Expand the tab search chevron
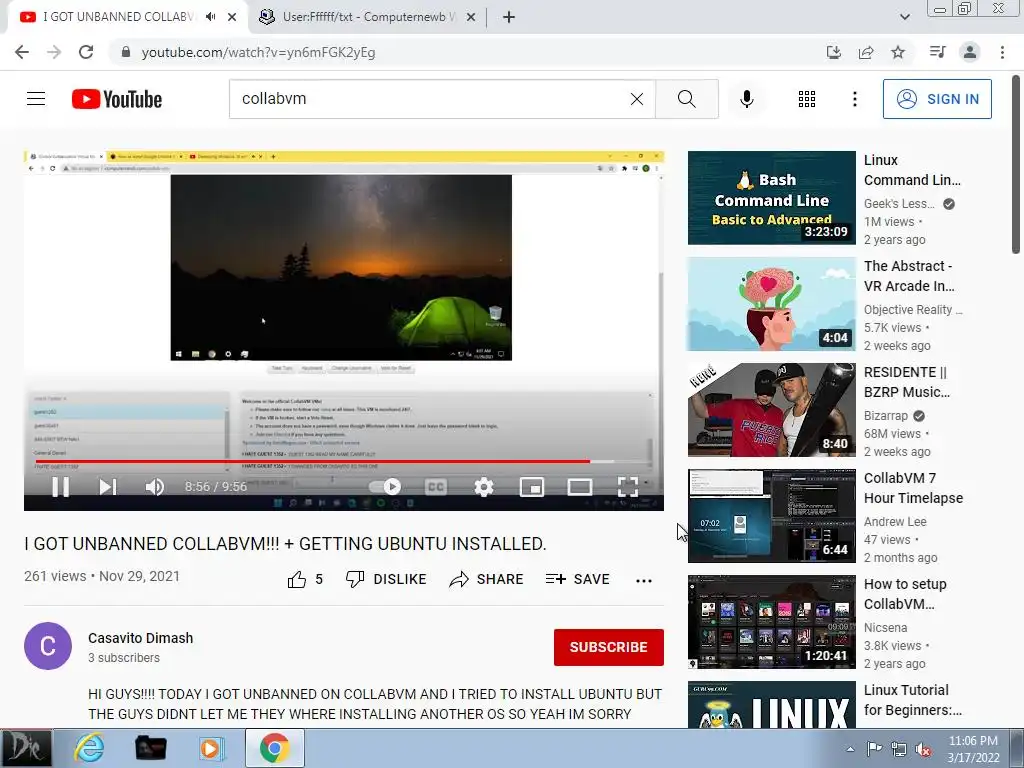This screenshot has width=1024, height=768. [x=904, y=17]
